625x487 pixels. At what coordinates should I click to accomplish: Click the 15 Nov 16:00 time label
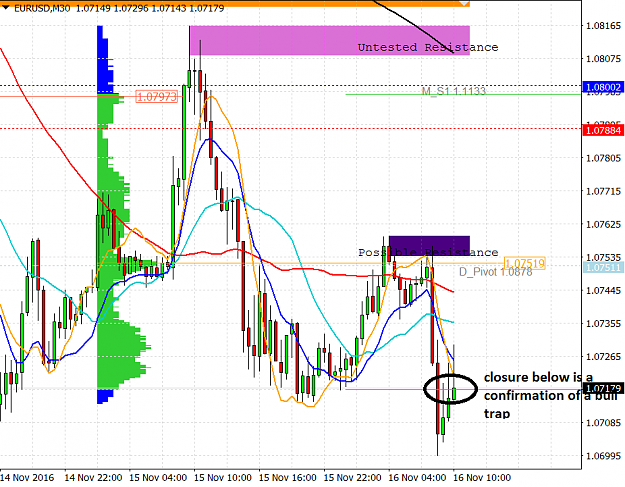(288, 477)
